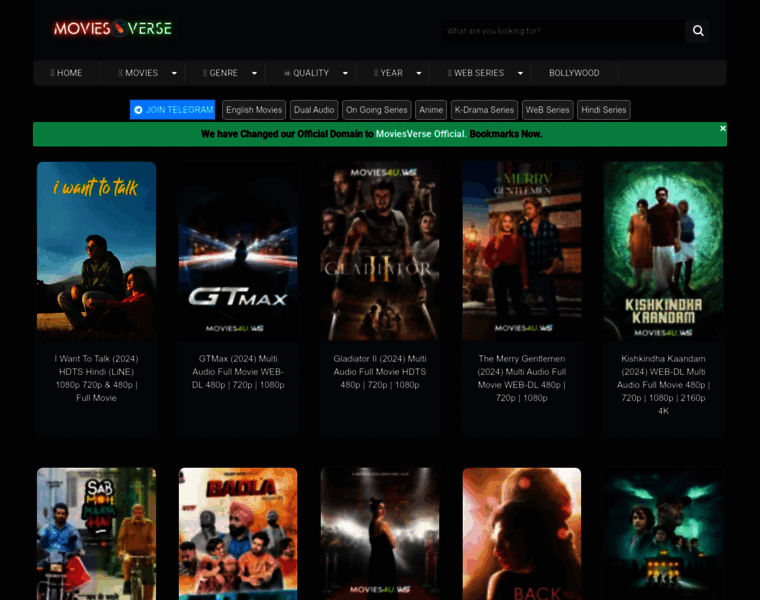Click 'Kishkindha Kaandam (2024)' title link
760x600 pixels.
663,385
